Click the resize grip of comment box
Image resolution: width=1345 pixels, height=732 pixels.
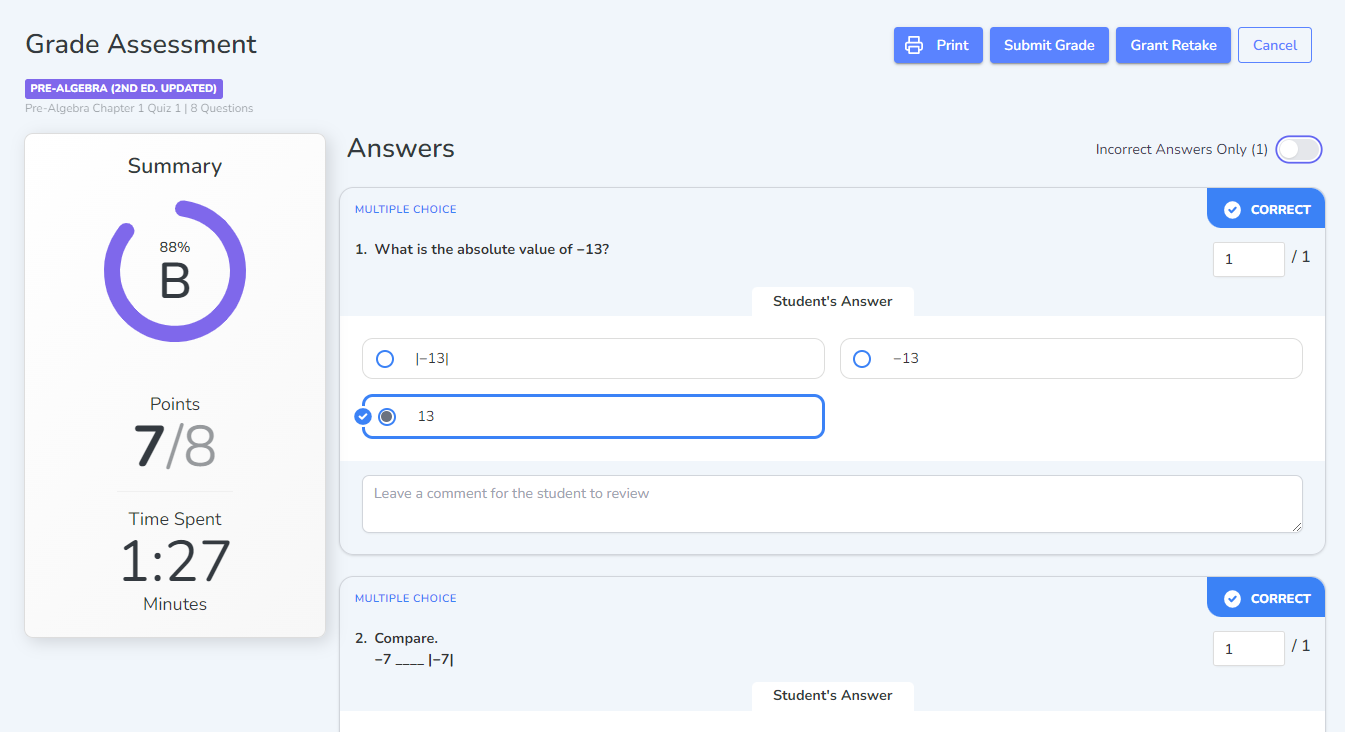(1296, 526)
